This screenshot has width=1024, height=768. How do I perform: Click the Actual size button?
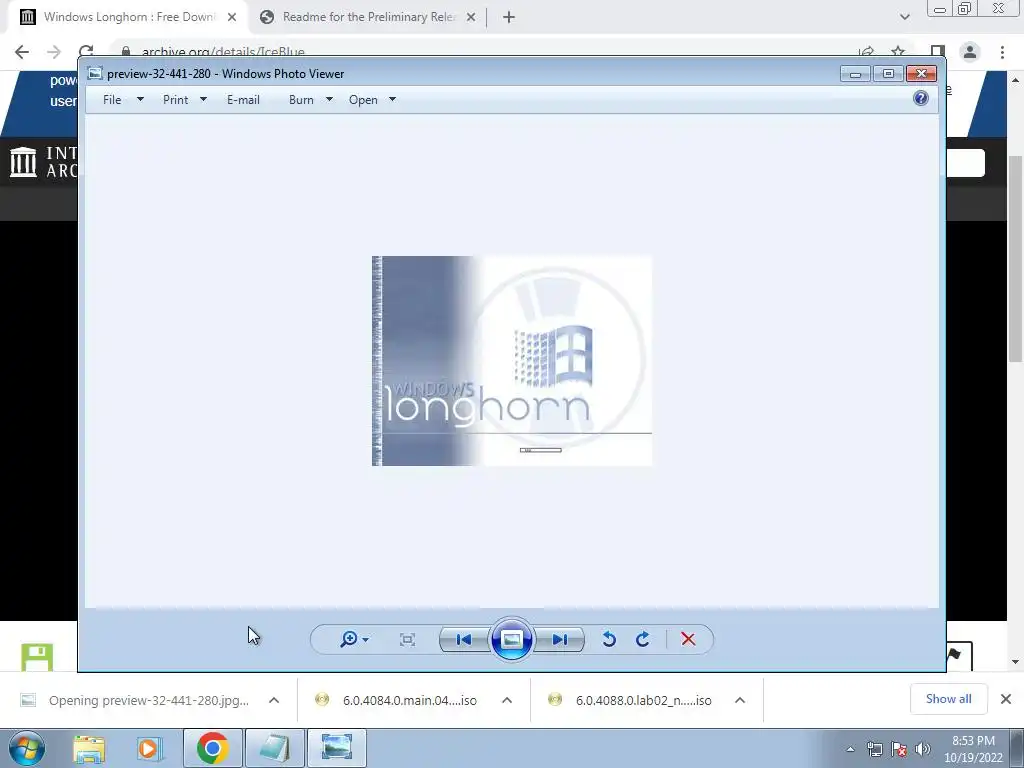tap(407, 639)
